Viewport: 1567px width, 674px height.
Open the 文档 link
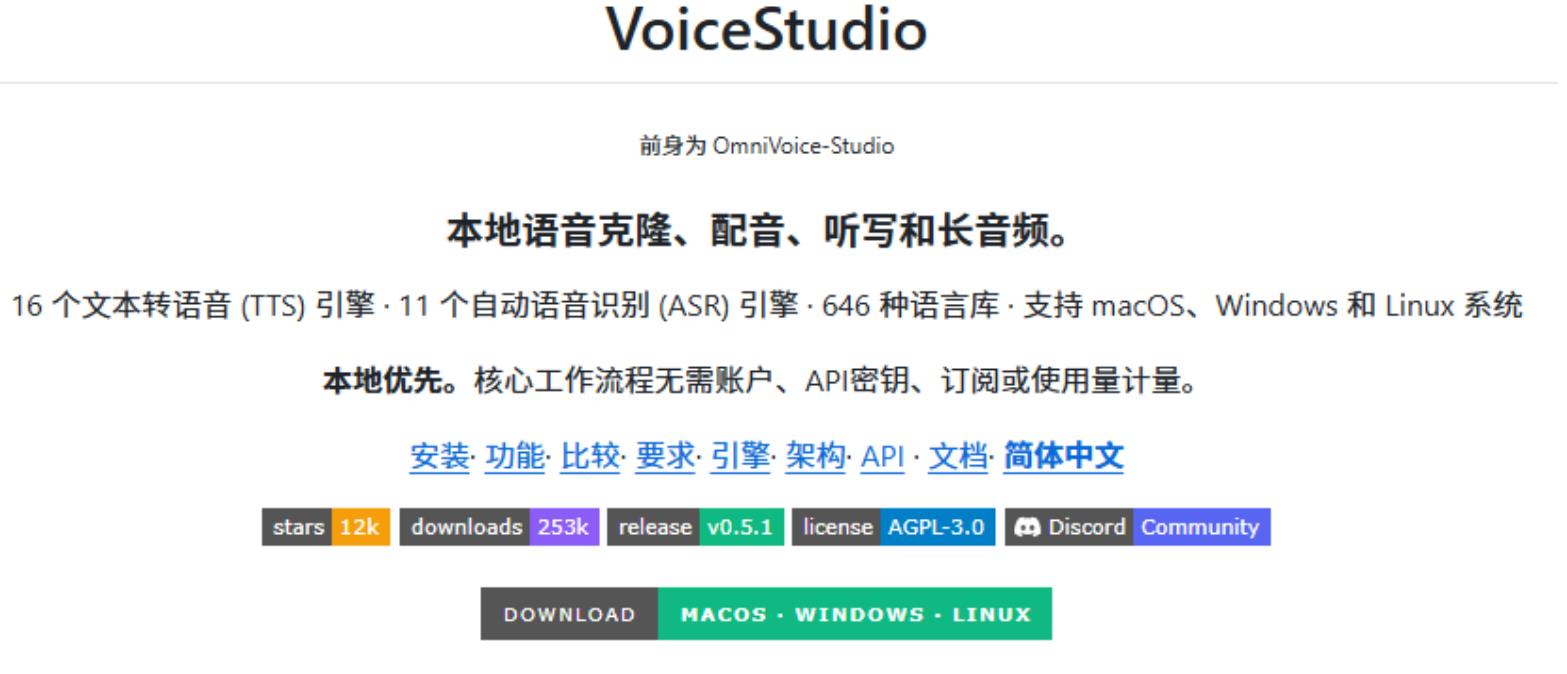coord(958,456)
